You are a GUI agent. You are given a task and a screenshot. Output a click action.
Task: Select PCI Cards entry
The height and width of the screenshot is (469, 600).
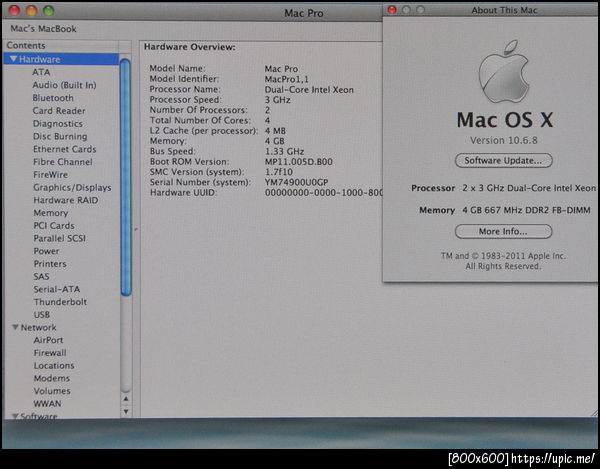54,226
